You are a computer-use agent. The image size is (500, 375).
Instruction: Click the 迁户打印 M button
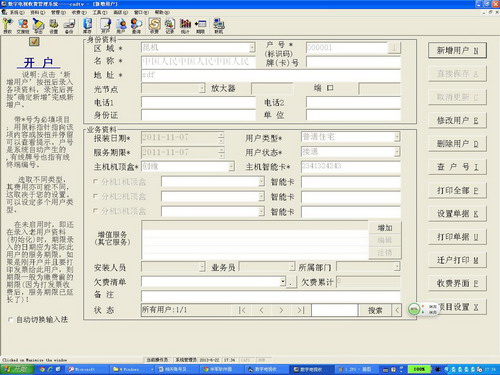[x=457, y=260]
